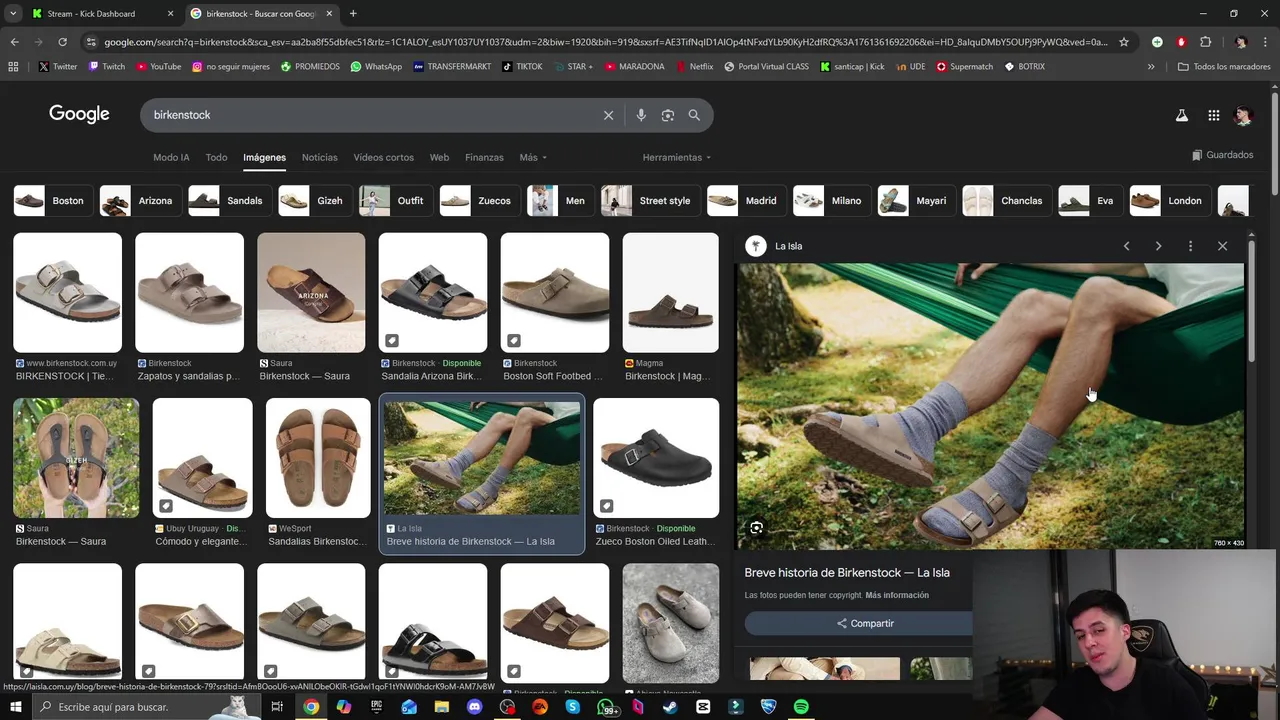Switch to the Todo results tab
The width and height of the screenshot is (1280, 720).
tap(216, 157)
